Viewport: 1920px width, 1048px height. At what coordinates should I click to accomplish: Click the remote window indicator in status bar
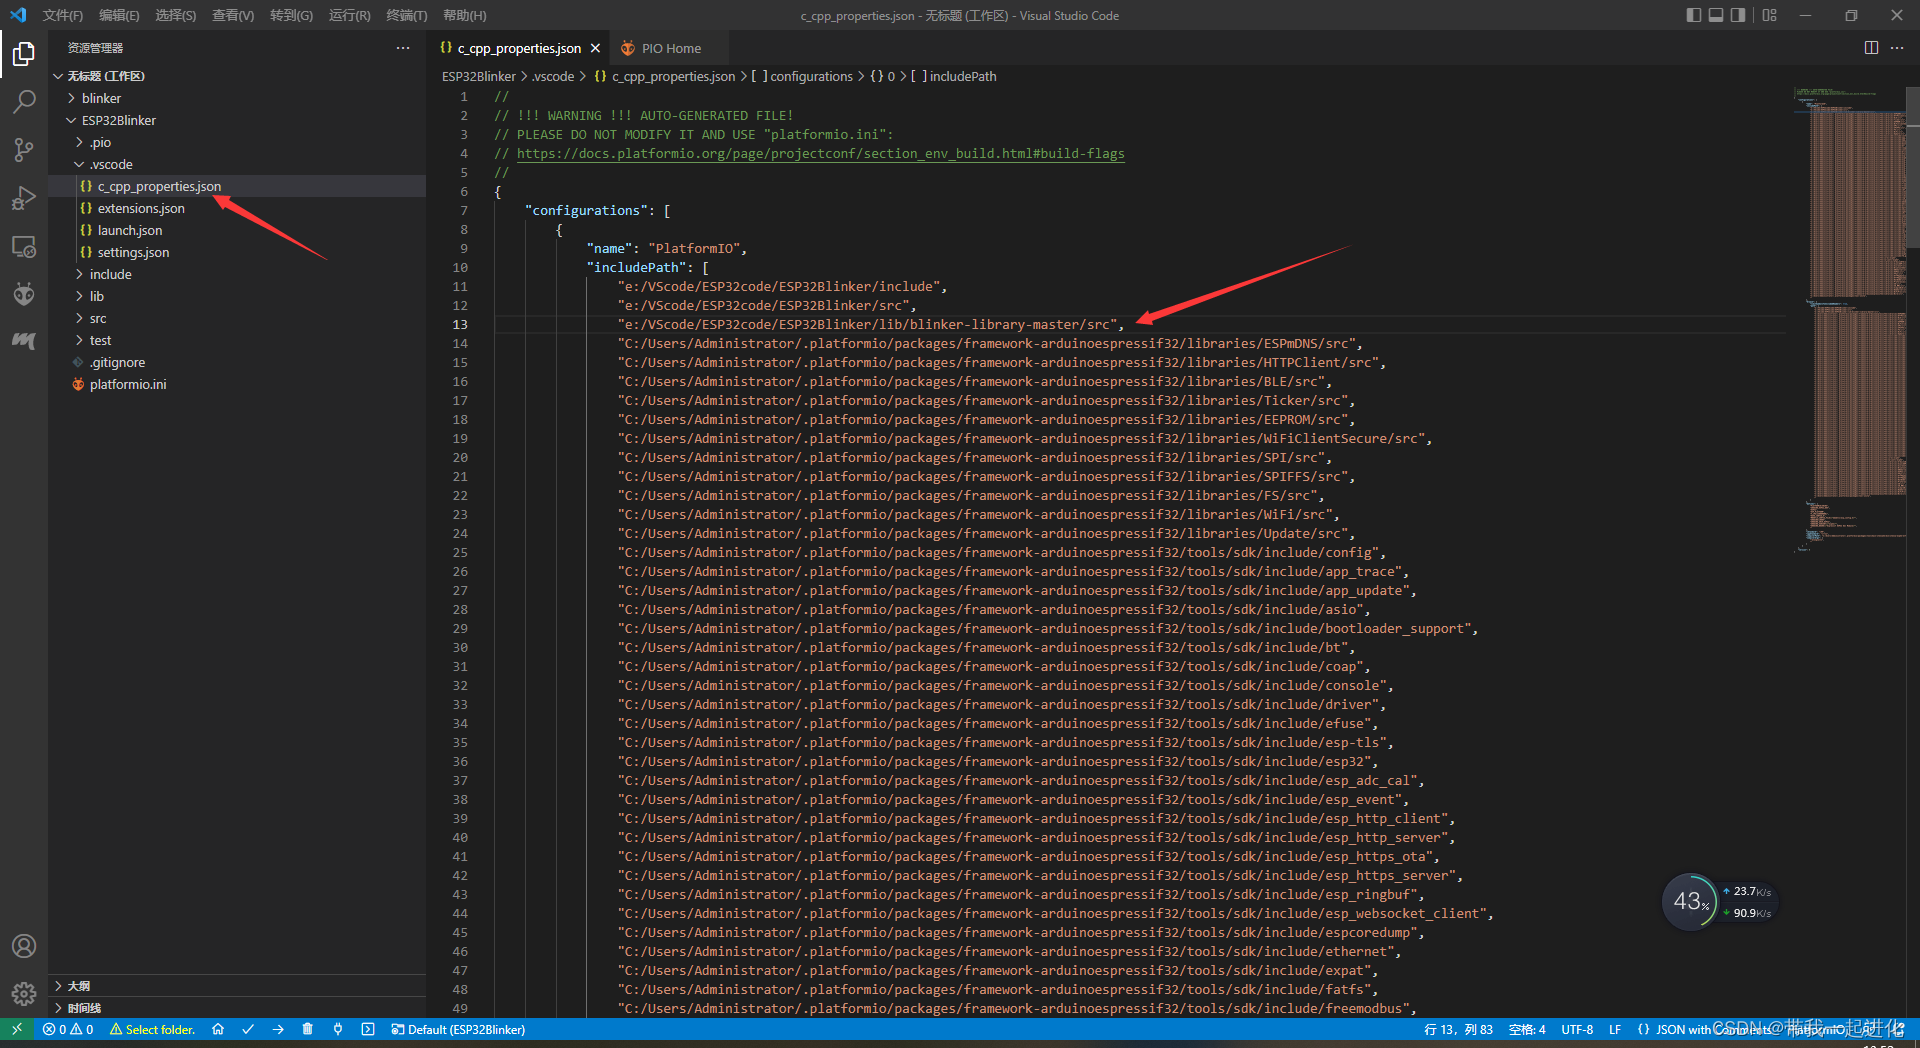(x=17, y=1029)
